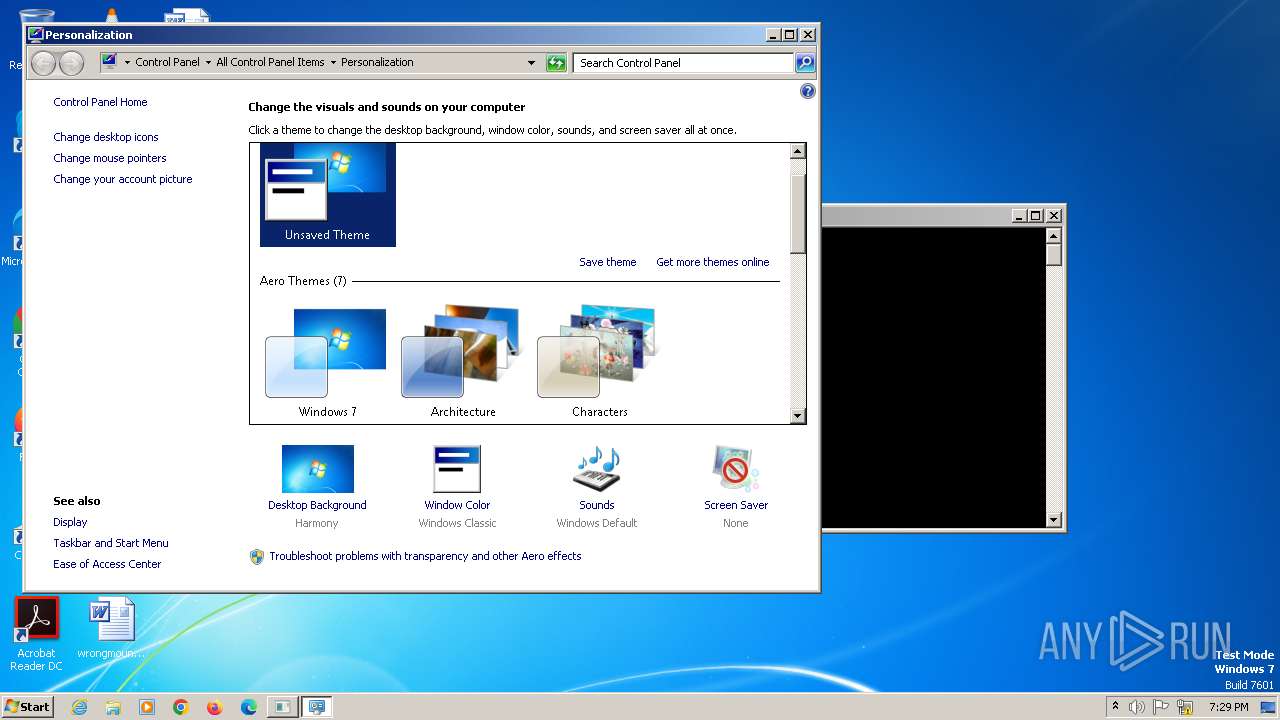The height and width of the screenshot is (720, 1280).
Task: Click the help question mark icon
Action: point(808,91)
